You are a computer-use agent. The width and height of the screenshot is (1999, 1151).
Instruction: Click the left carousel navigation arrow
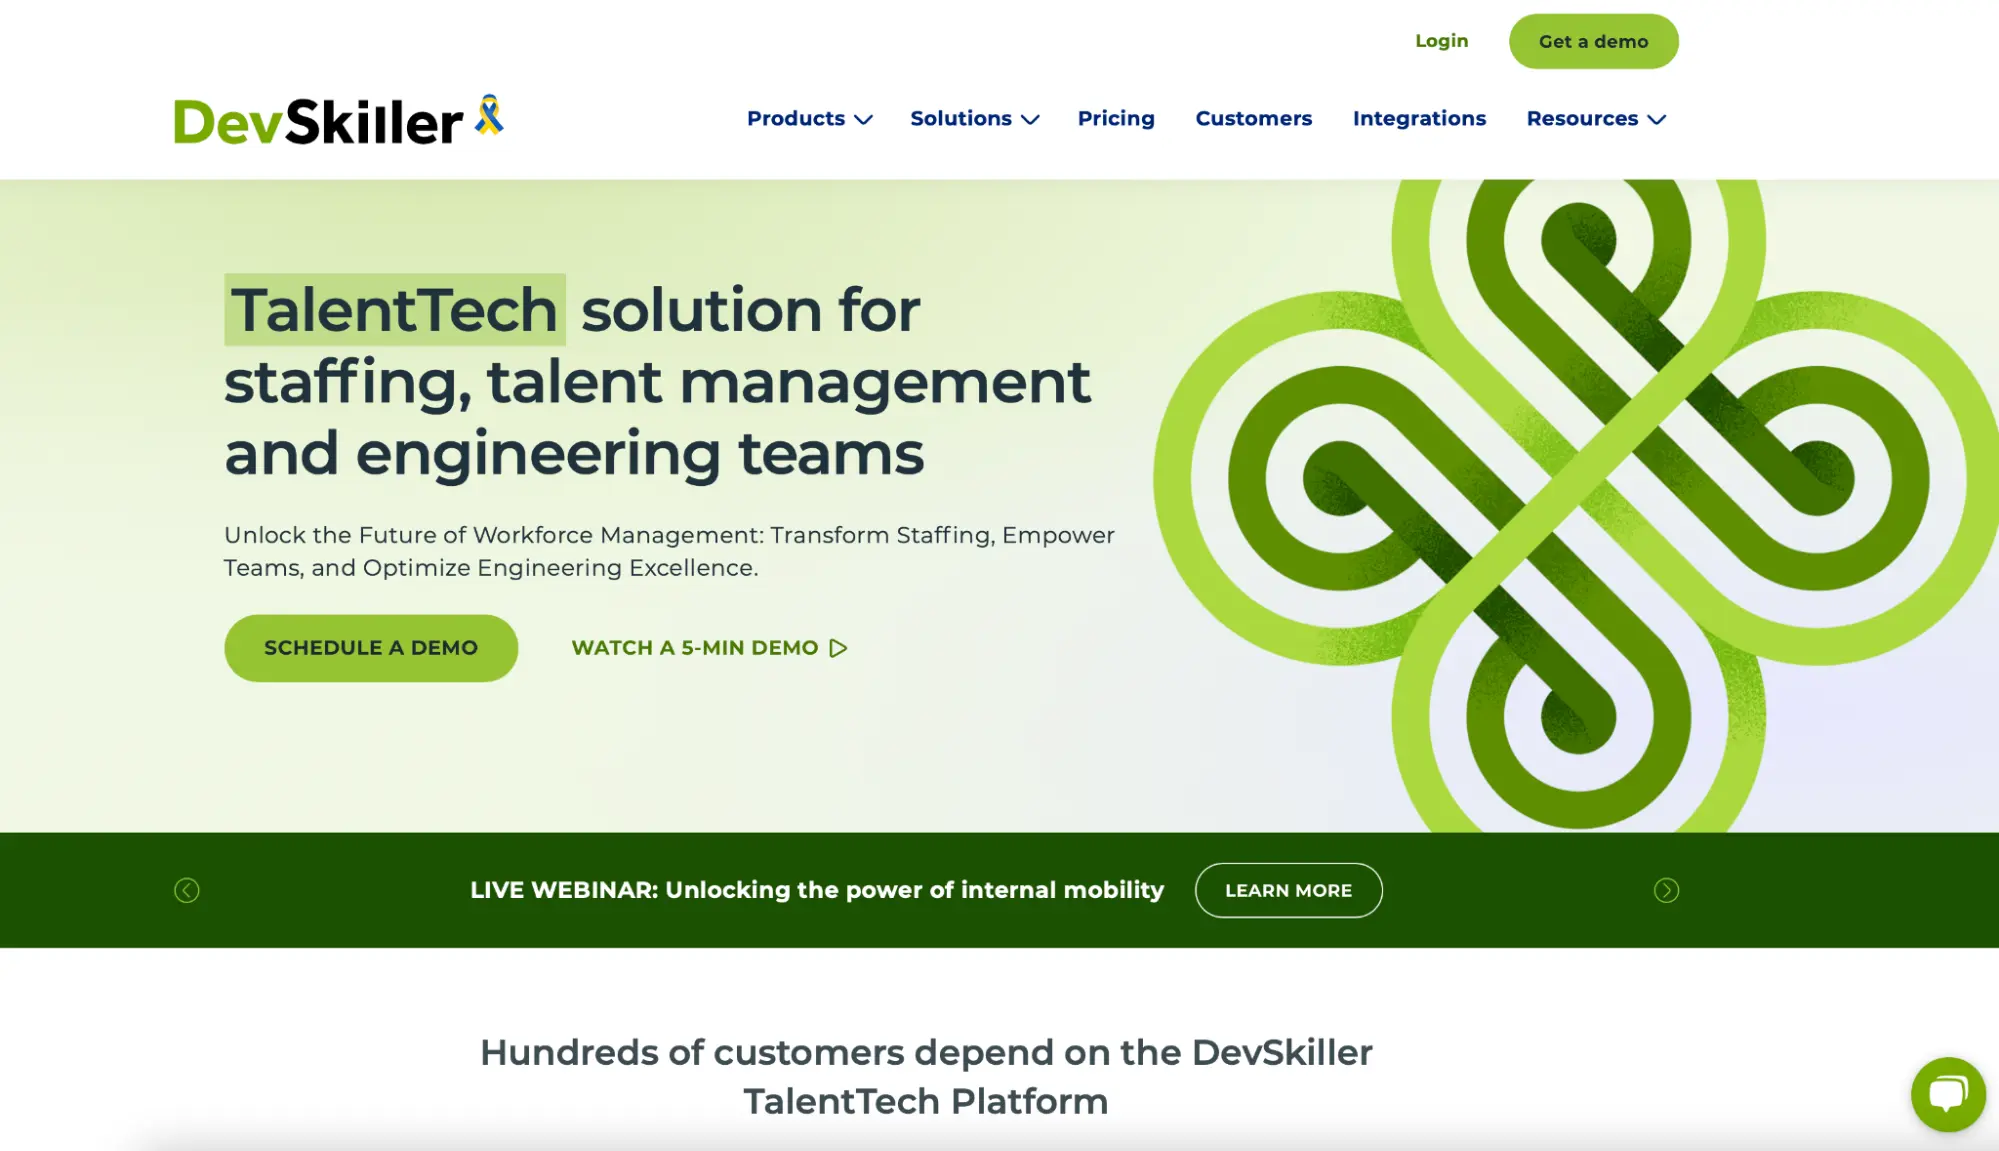[187, 890]
